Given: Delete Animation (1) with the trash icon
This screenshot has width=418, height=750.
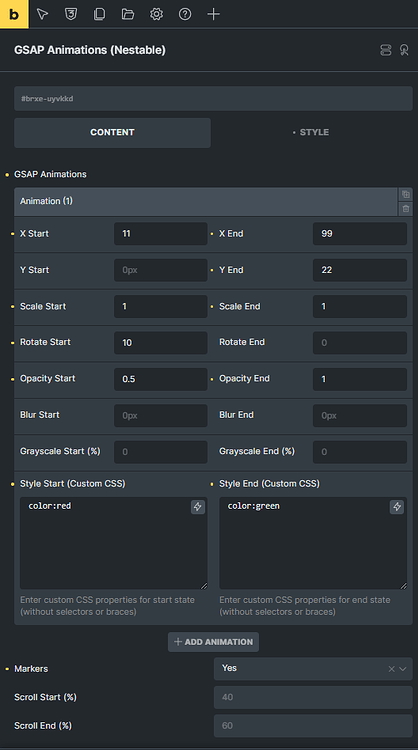Looking at the screenshot, I should click(406, 209).
